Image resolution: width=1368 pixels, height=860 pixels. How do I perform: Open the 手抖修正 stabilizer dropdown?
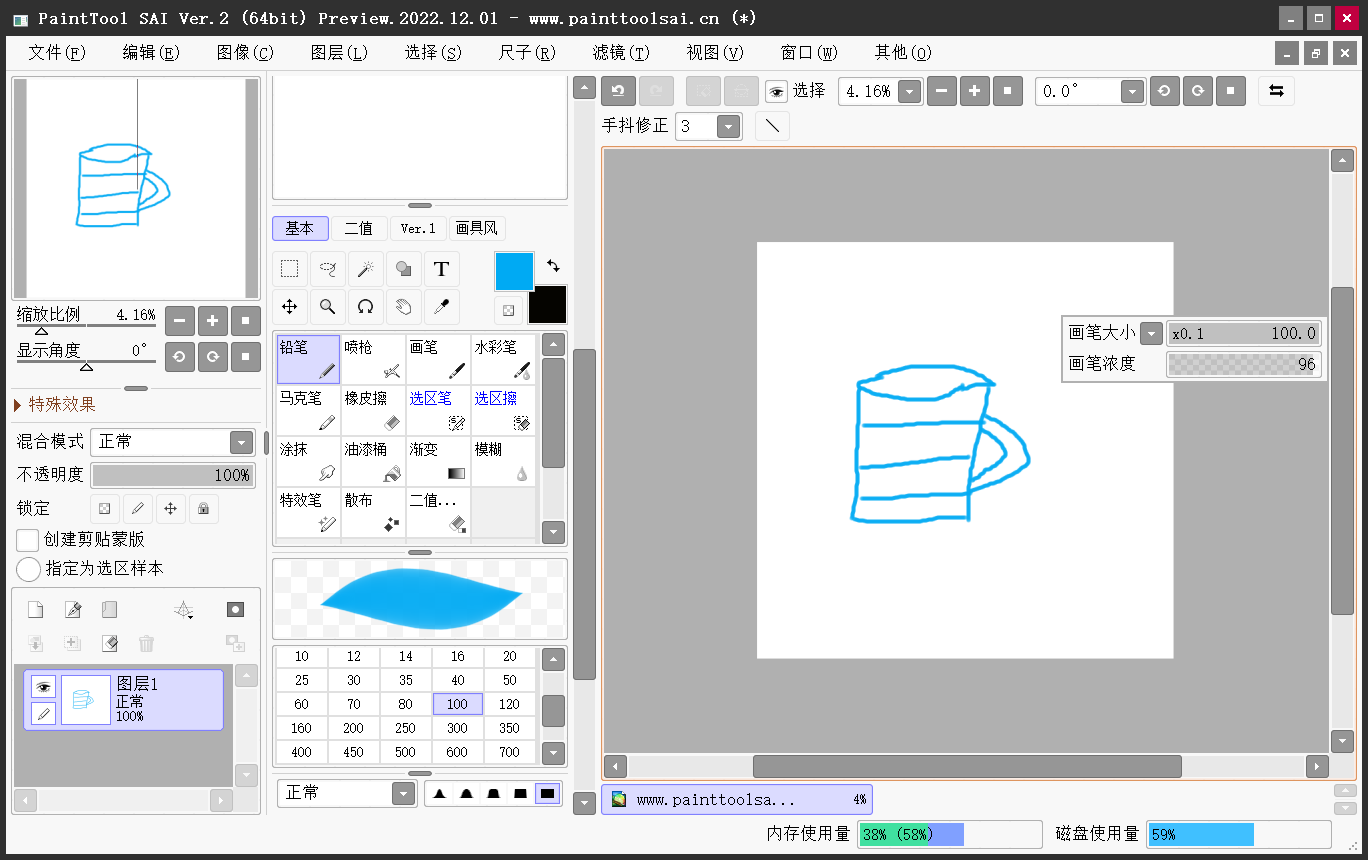(x=728, y=127)
